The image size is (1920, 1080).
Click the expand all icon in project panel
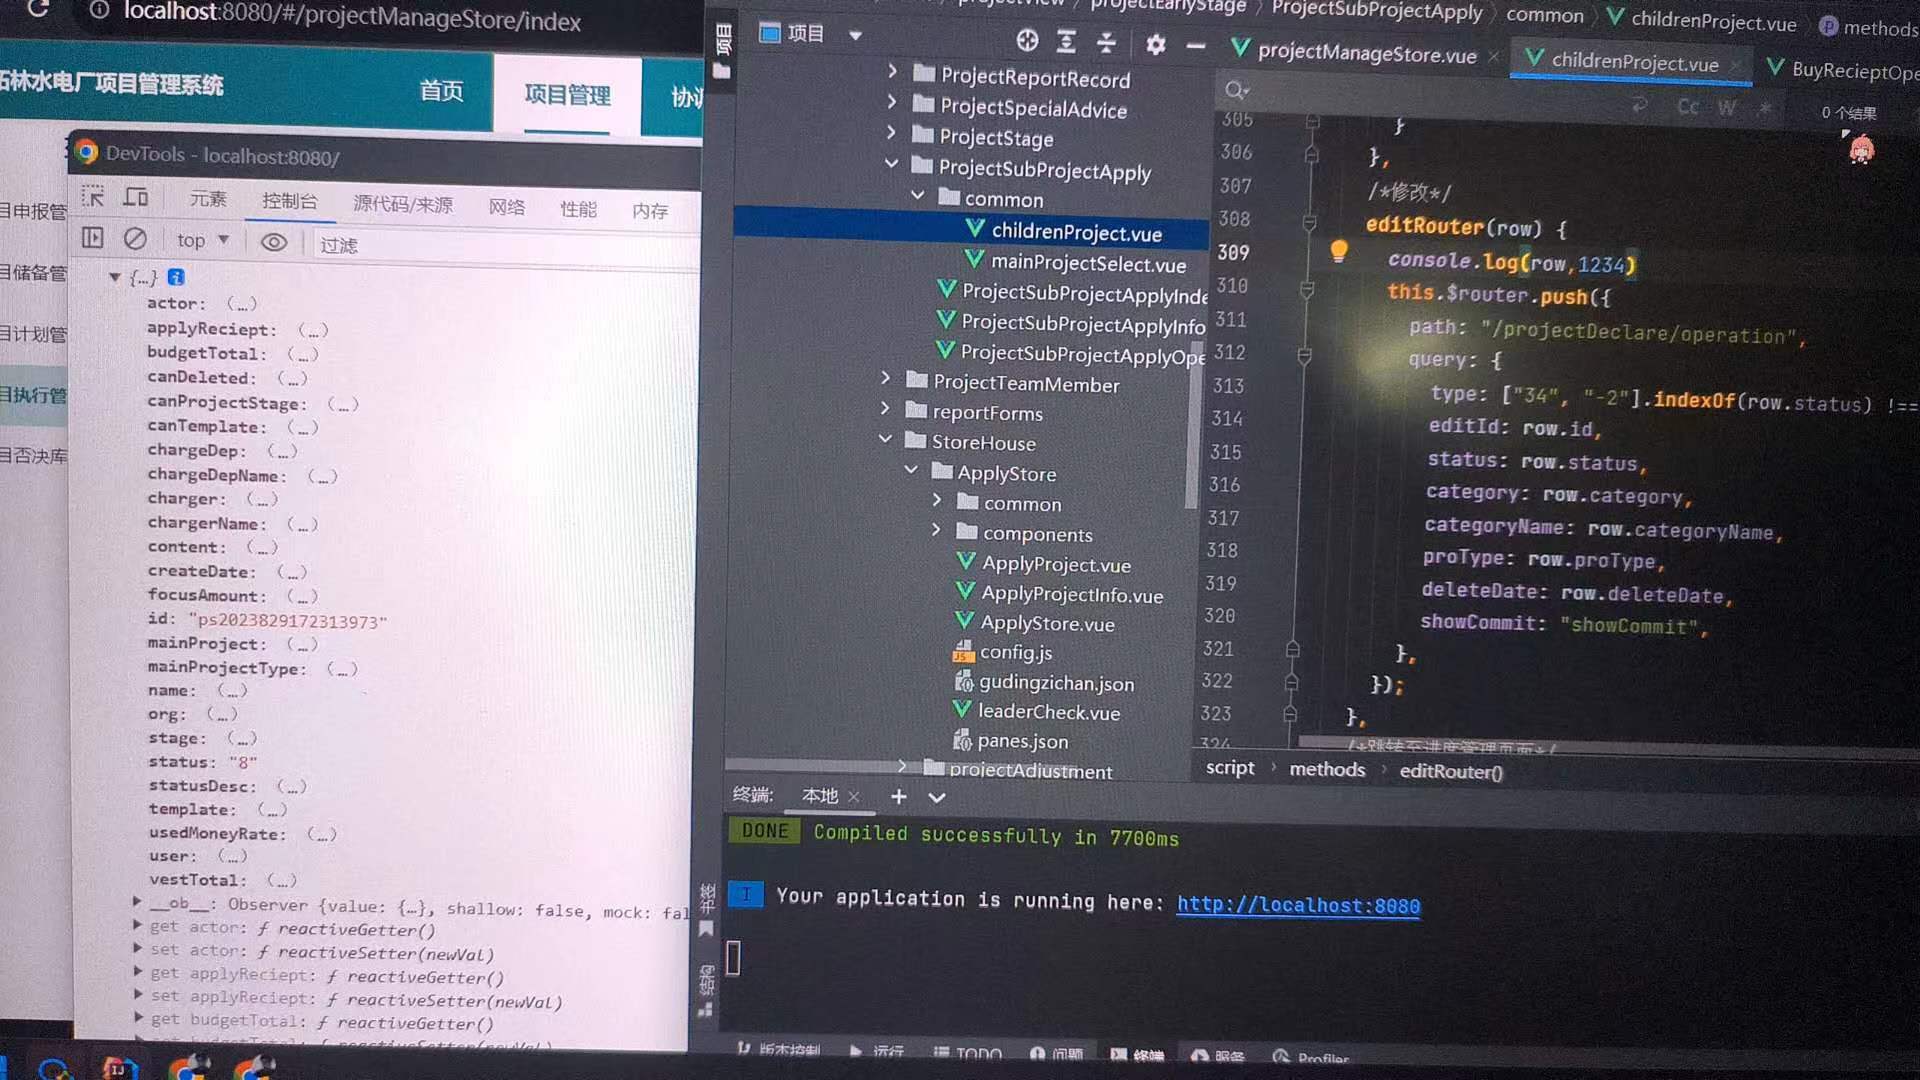(x=1067, y=41)
